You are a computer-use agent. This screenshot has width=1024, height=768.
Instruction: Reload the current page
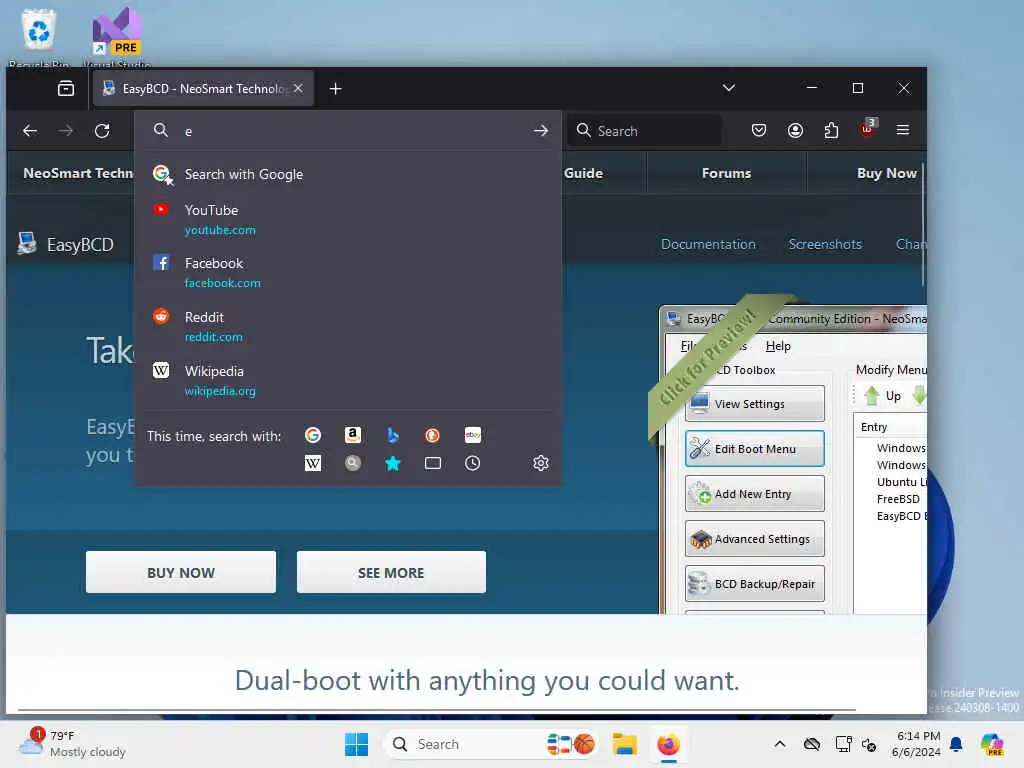coord(102,131)
